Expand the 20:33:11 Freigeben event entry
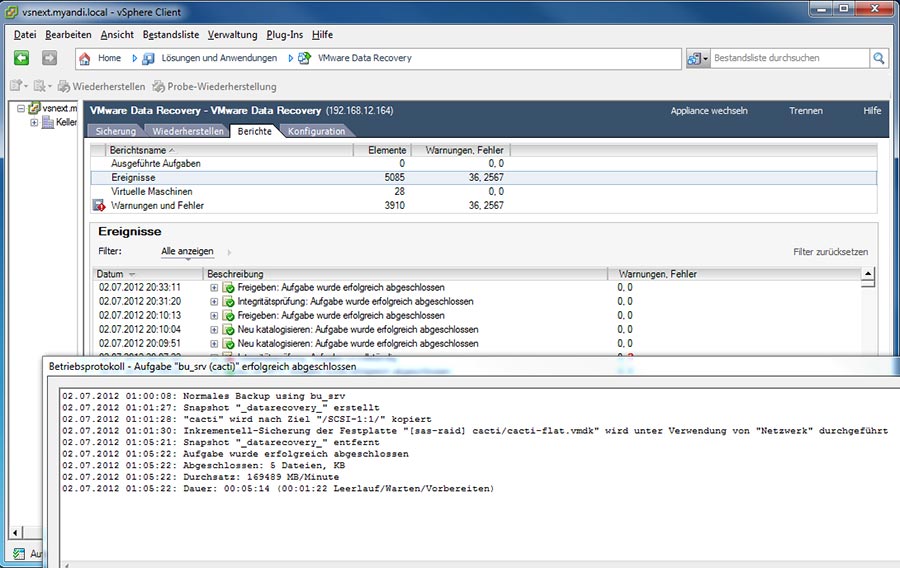The width and height of the screenshot is (900, 568). (214, 288)
